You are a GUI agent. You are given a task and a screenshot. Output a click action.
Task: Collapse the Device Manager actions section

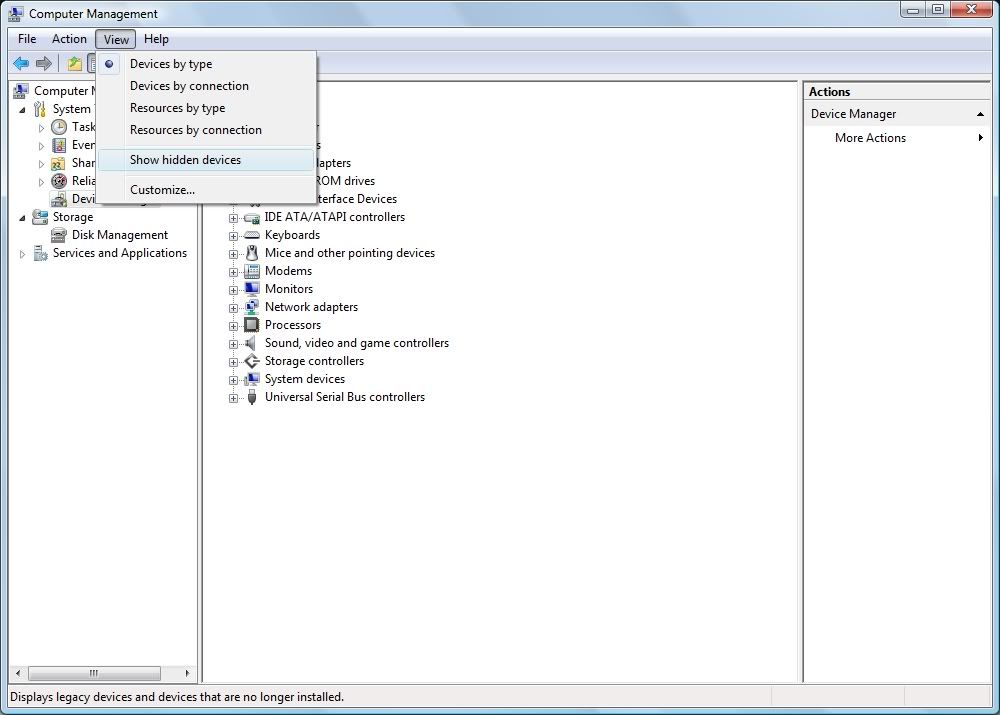click(x=980, y=114)
